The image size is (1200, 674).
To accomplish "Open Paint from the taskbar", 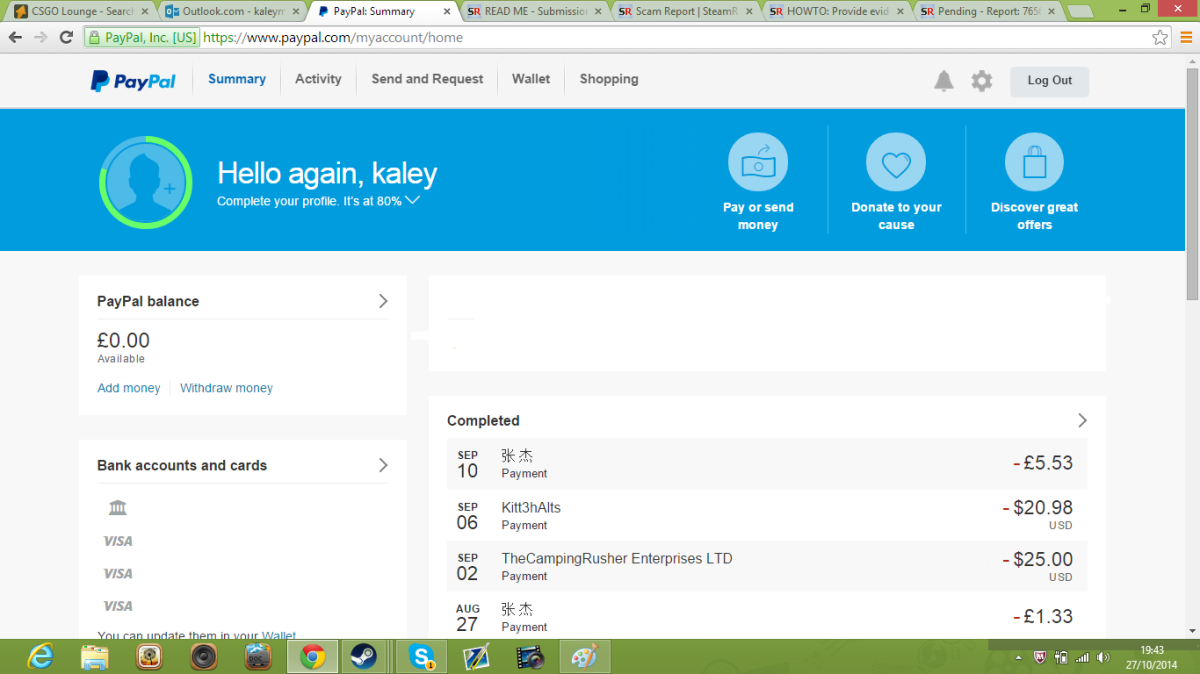I will click(583, 657).
